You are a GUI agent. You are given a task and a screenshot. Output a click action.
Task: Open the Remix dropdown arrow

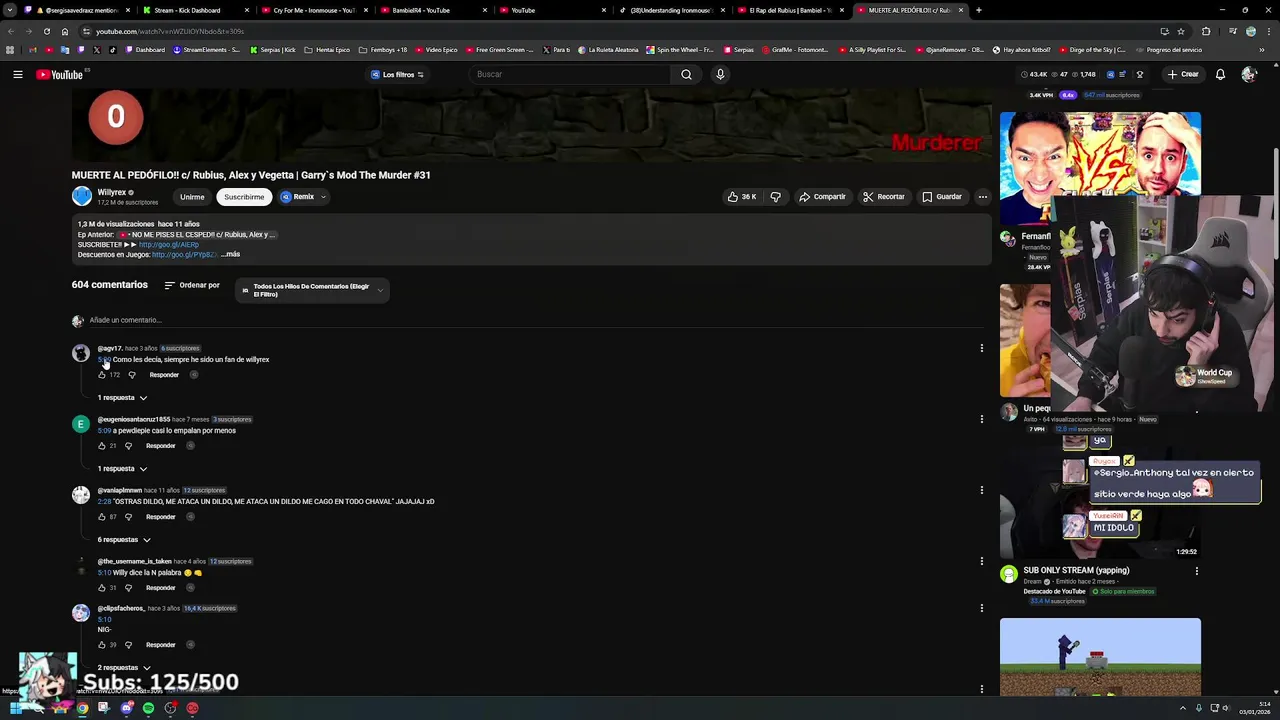pos(323,197)
